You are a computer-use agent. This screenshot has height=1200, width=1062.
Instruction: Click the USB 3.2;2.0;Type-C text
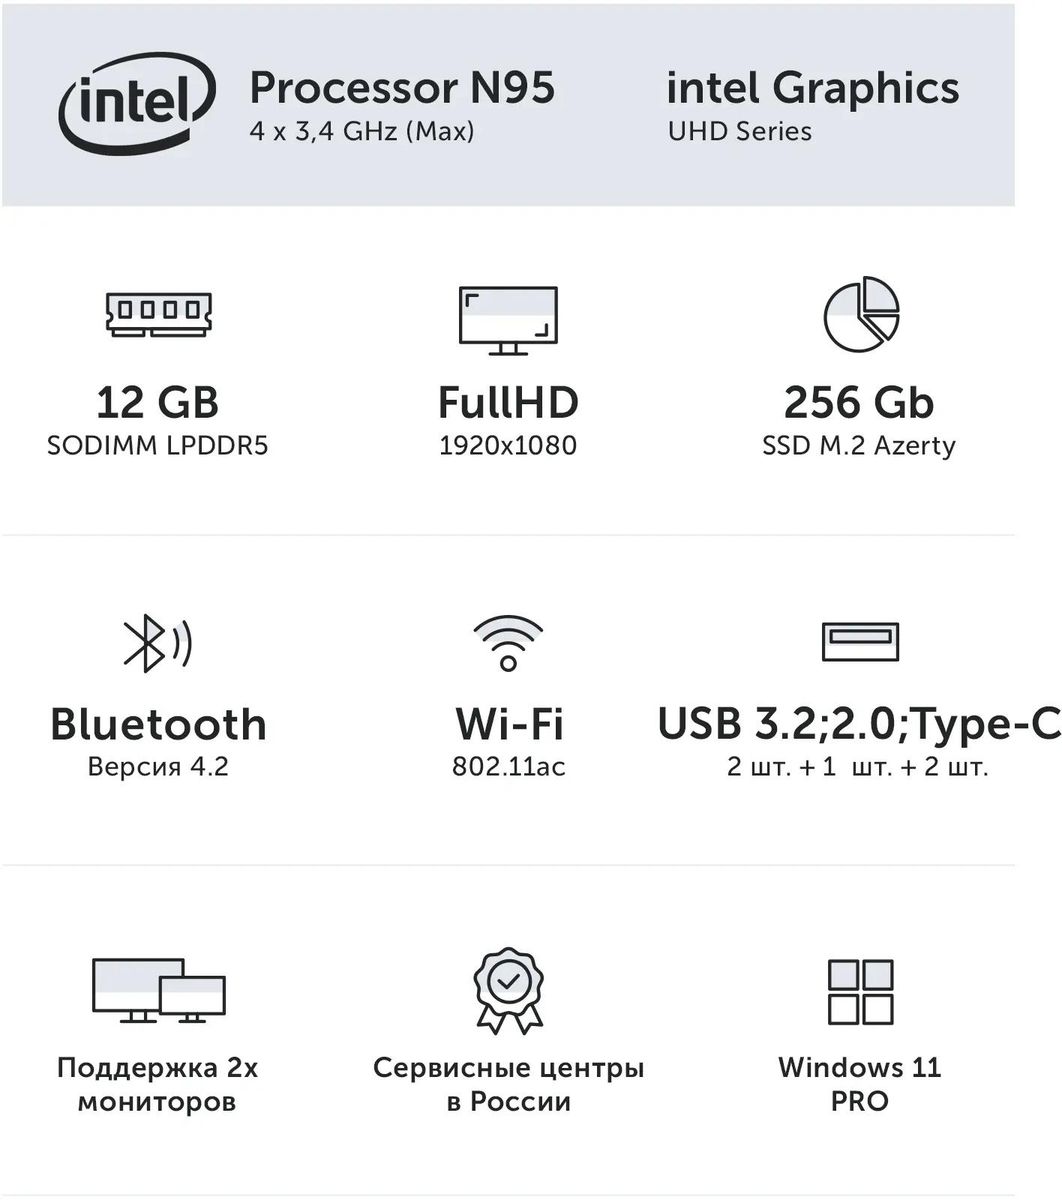[859, 724]
